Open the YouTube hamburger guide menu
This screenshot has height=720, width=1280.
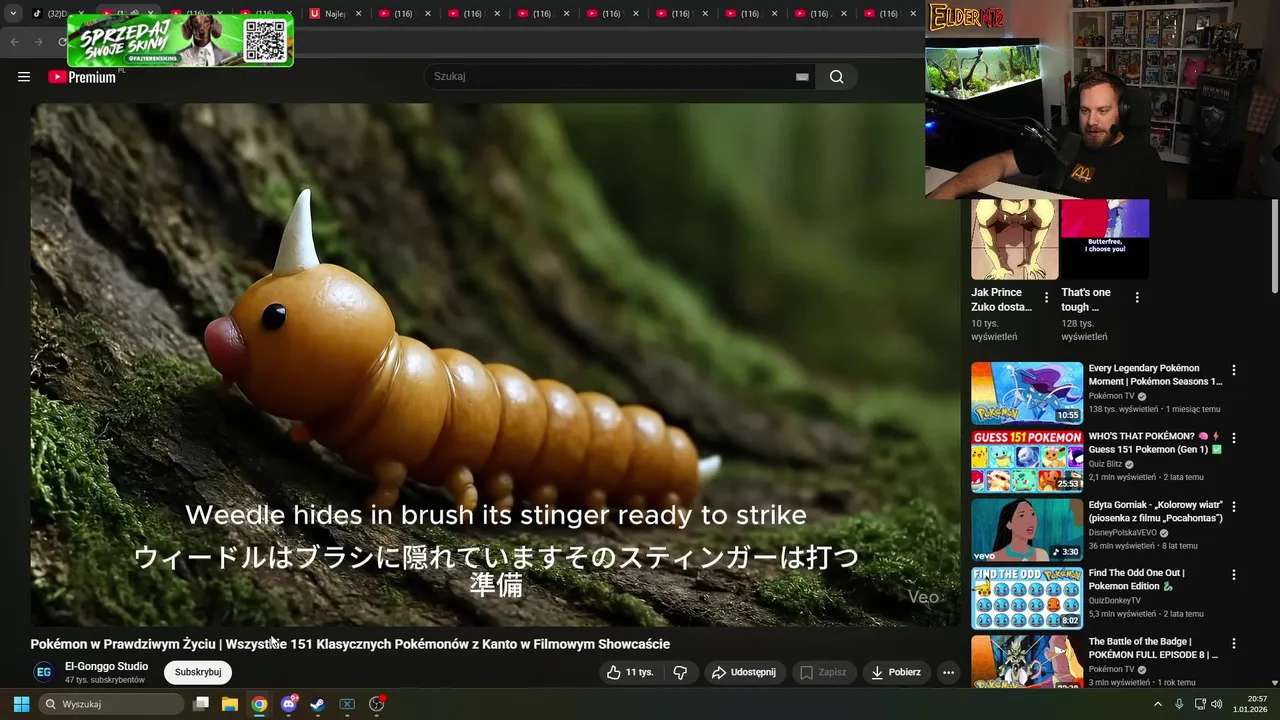point(24,77)
